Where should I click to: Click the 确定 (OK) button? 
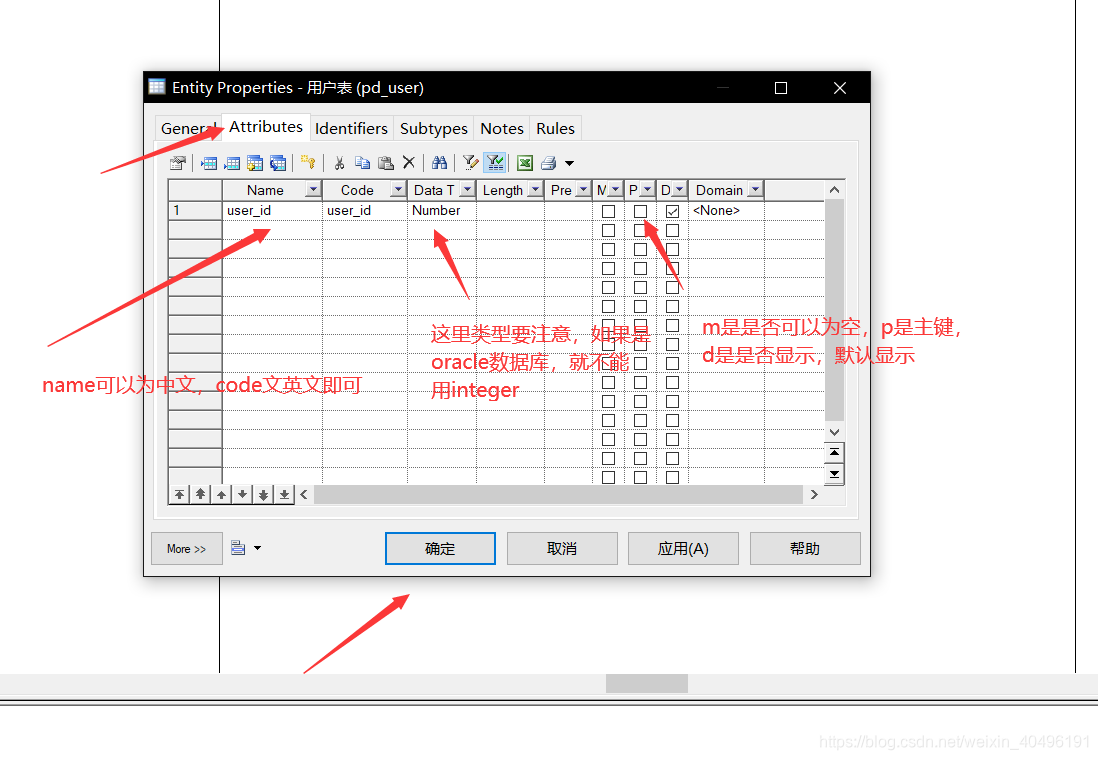pyautogui.click(x=440, y=548)
